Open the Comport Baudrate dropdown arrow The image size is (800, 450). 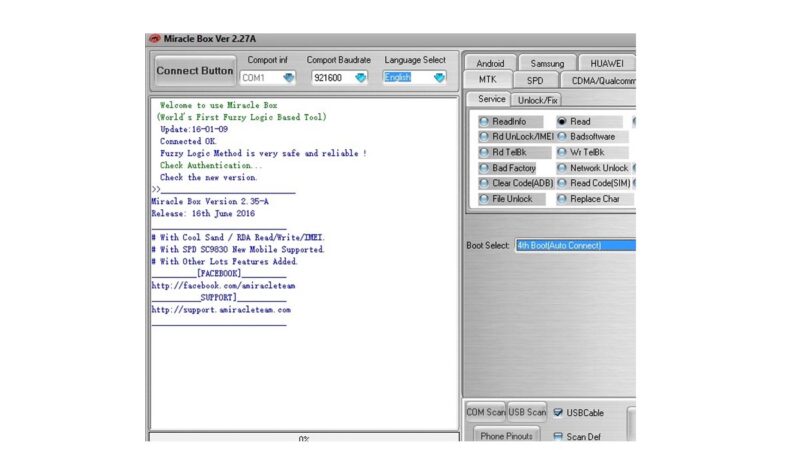(x=361, y=78)
